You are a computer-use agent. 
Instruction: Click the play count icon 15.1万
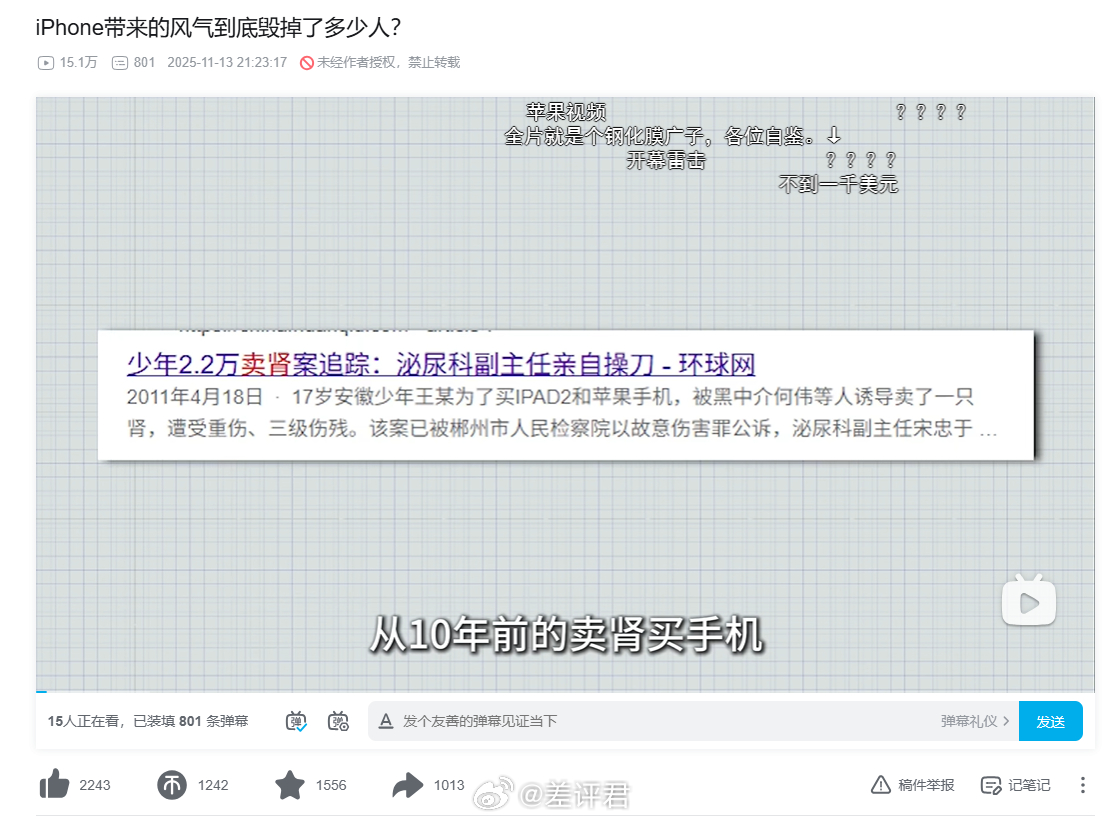[45, 63]
